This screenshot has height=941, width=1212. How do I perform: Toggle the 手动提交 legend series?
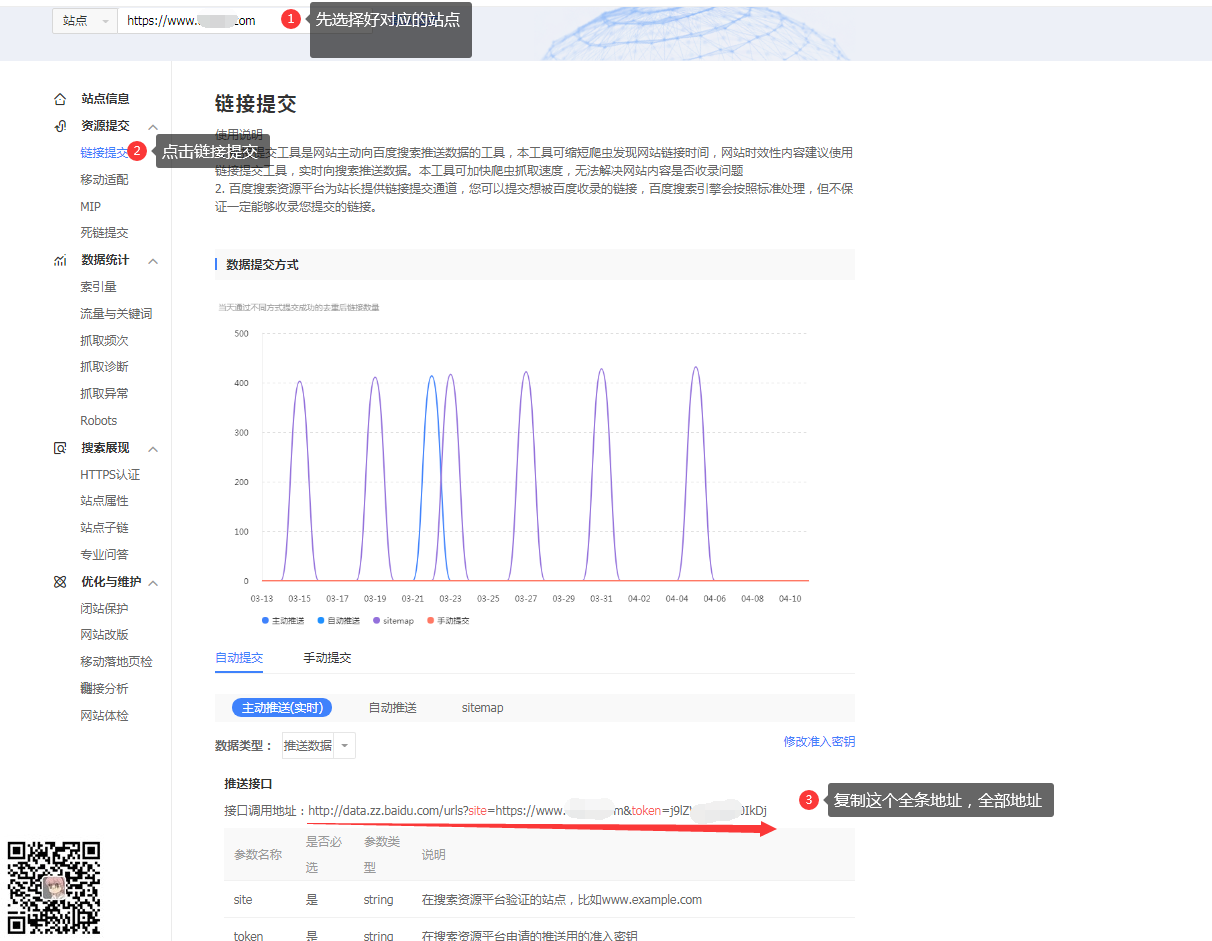452,620
